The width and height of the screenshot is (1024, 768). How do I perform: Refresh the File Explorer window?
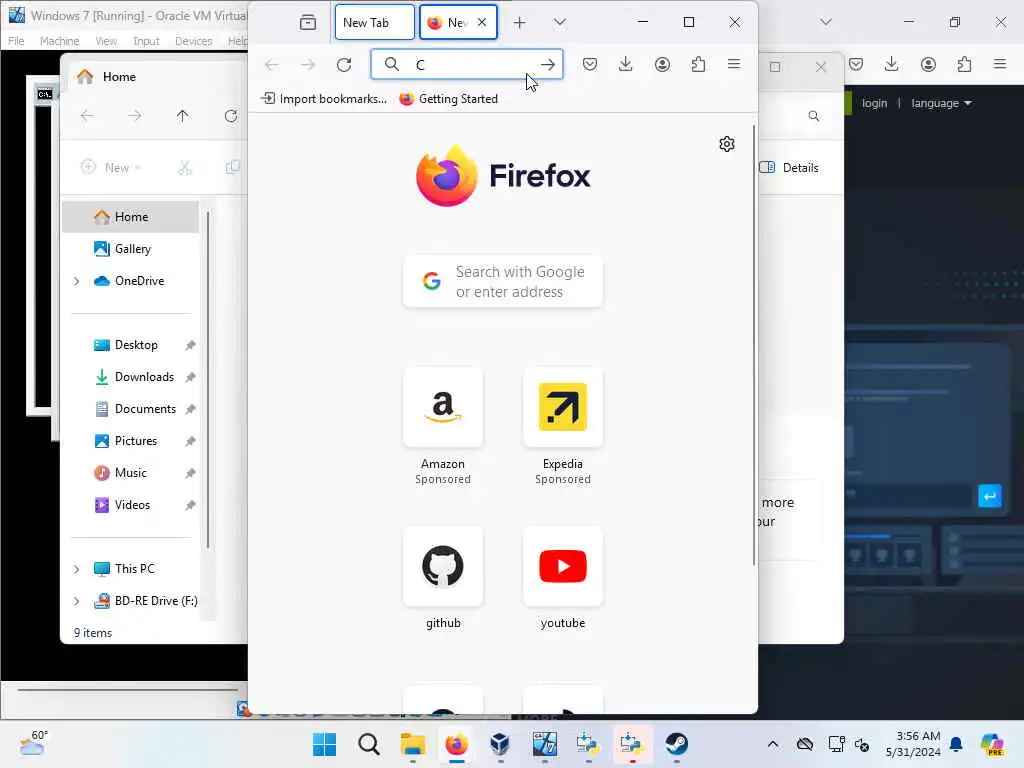[x=231, y=116]
